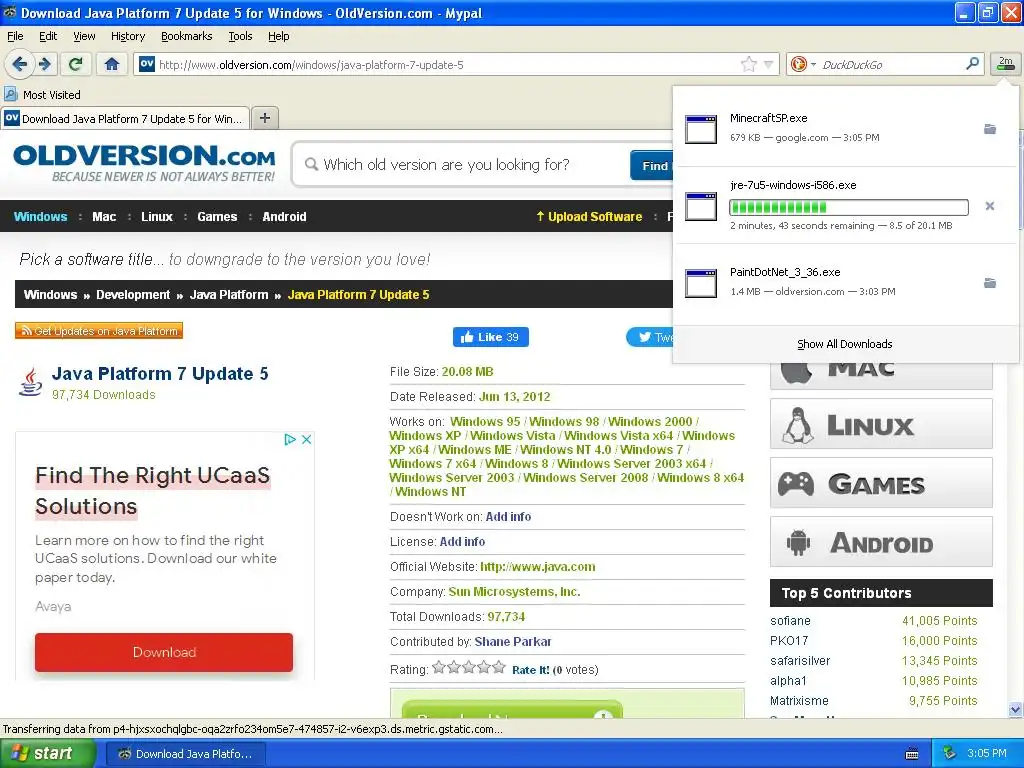This screenshot has width=1024, height=768.
Task: Open the History menu
Action: point(127,36)
